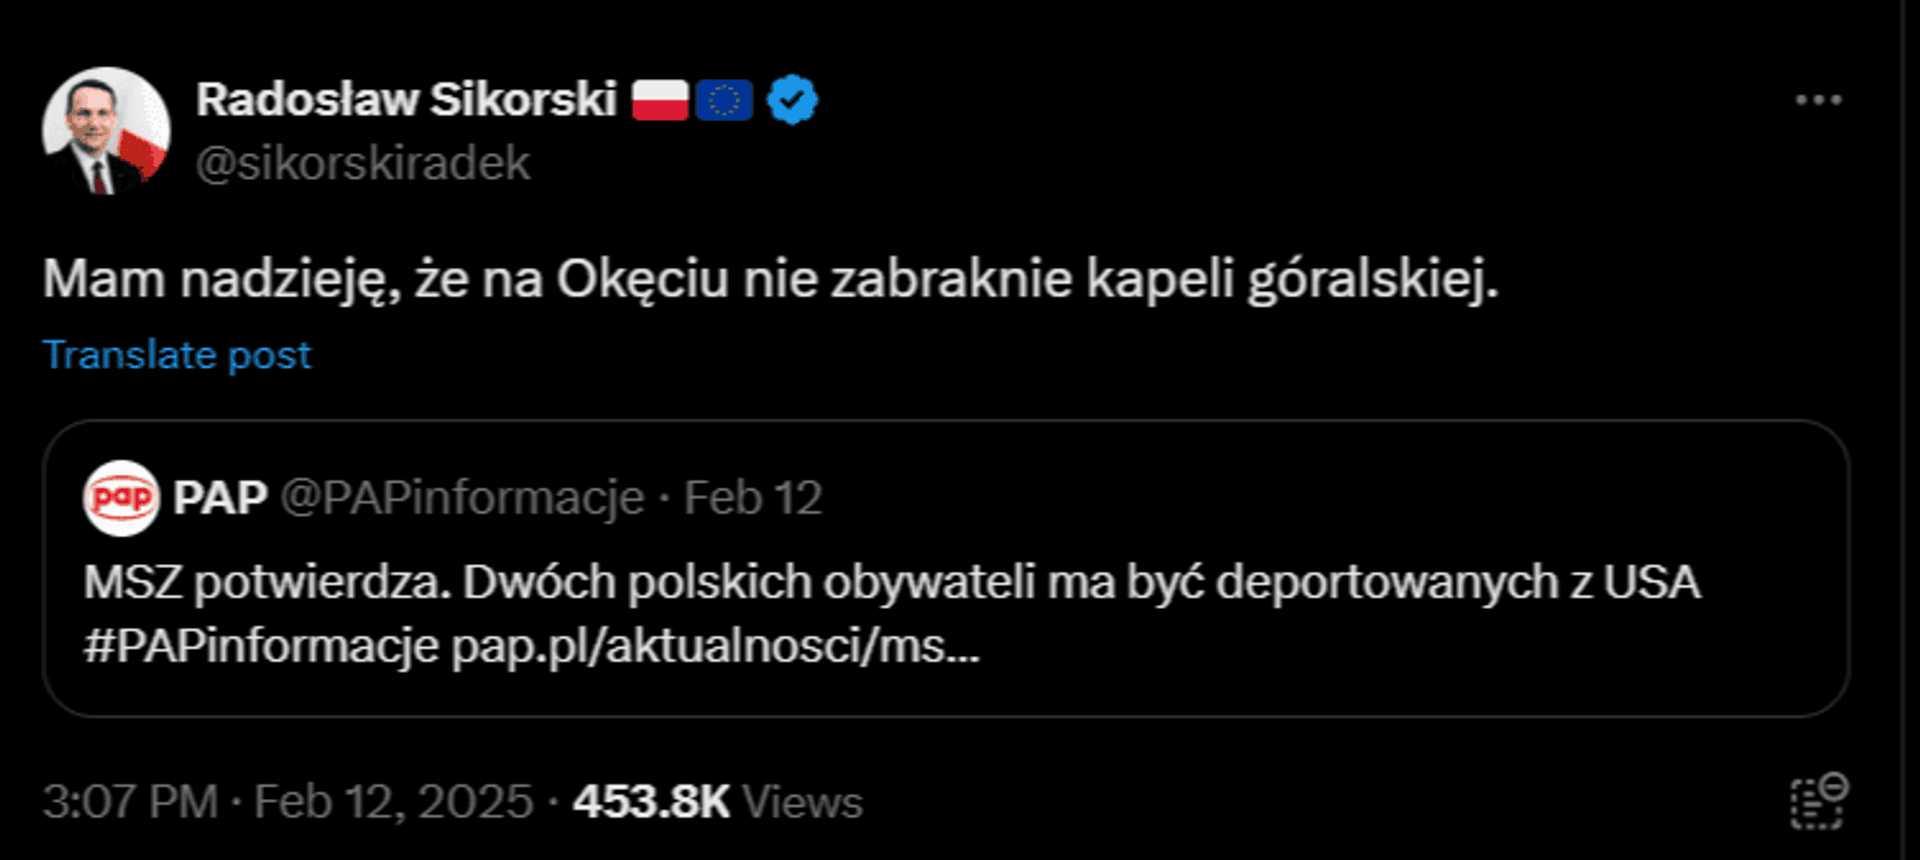Click the Feb 12 date on quoted post
Screen dimensions: 1920x860
753,498
